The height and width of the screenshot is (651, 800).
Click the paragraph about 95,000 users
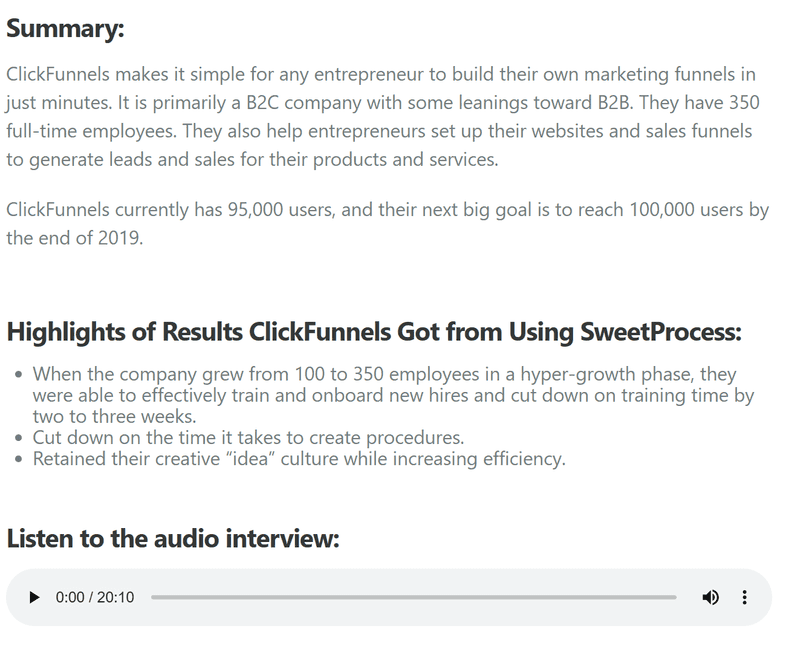pyautogui.click(x=387, y=223)
